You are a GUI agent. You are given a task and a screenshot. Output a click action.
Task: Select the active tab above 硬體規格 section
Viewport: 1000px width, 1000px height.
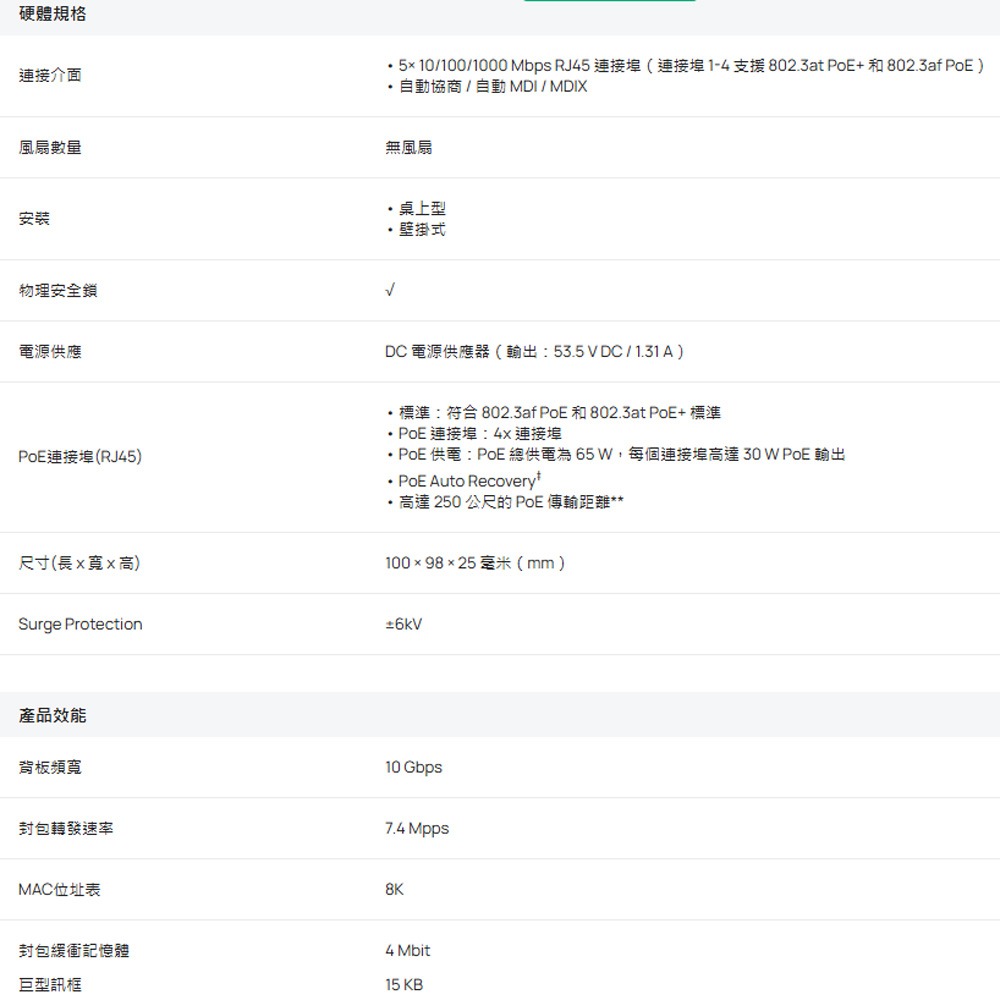tap(609, 3)
